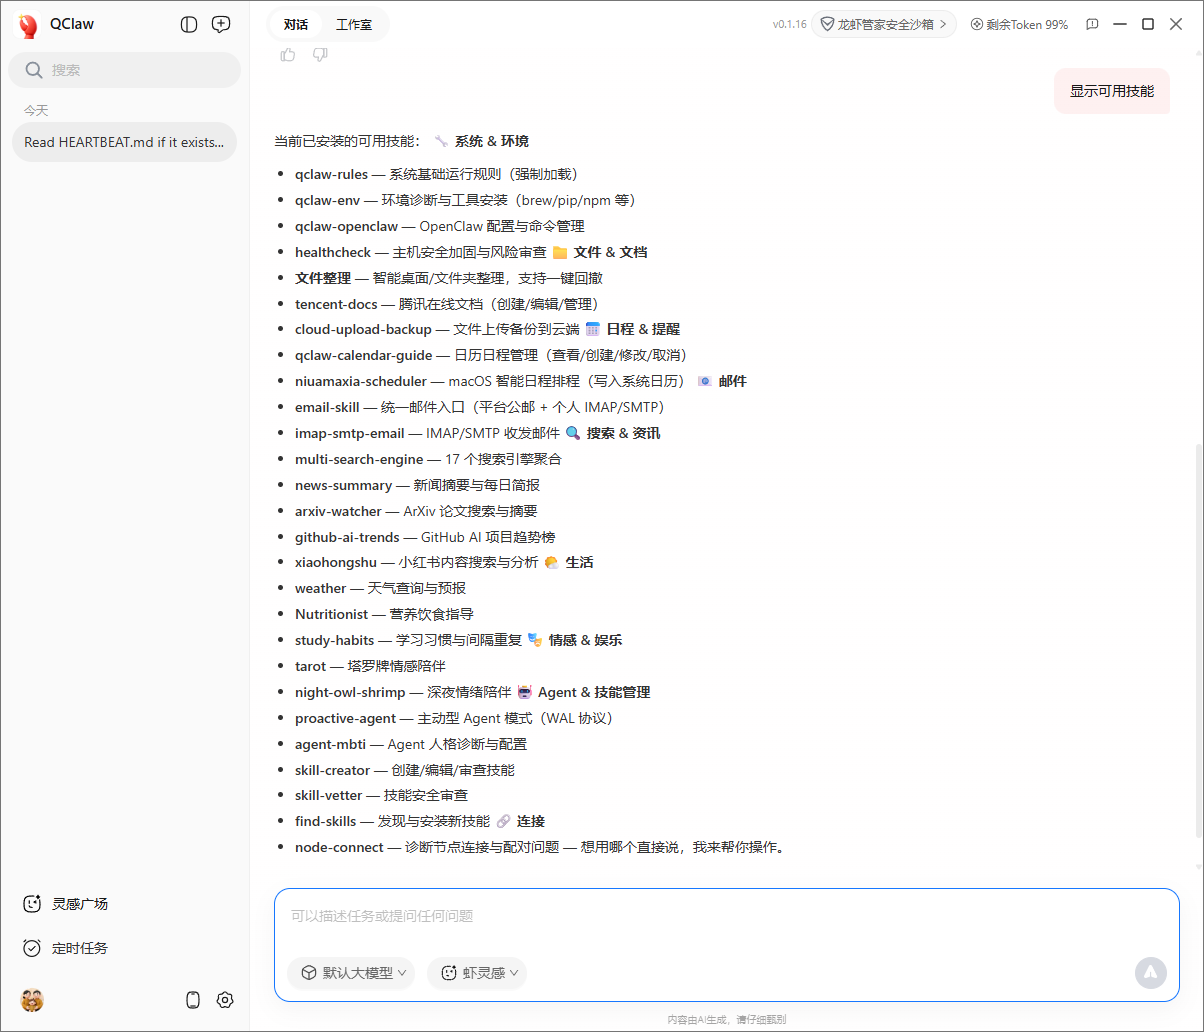Click the chat vertical scrollbar
Viewport: 1204px width, 1032px height.
point(1198,640)
